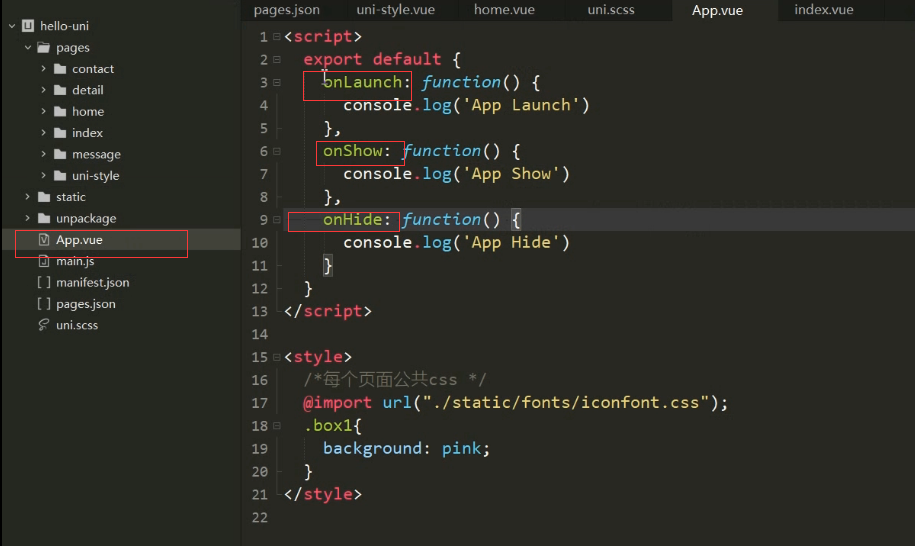Fold .box1 rule at line 18

point(277,426)
